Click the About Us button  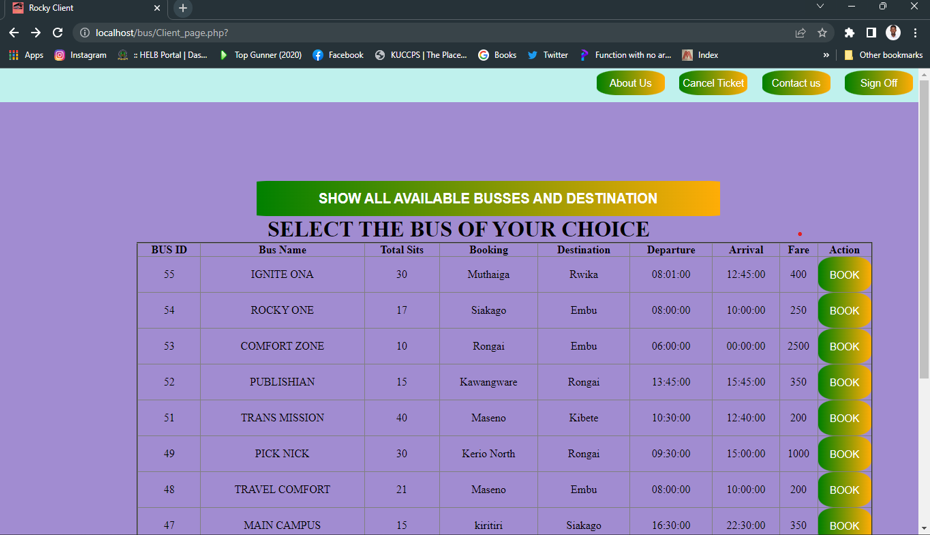[630, 83]
